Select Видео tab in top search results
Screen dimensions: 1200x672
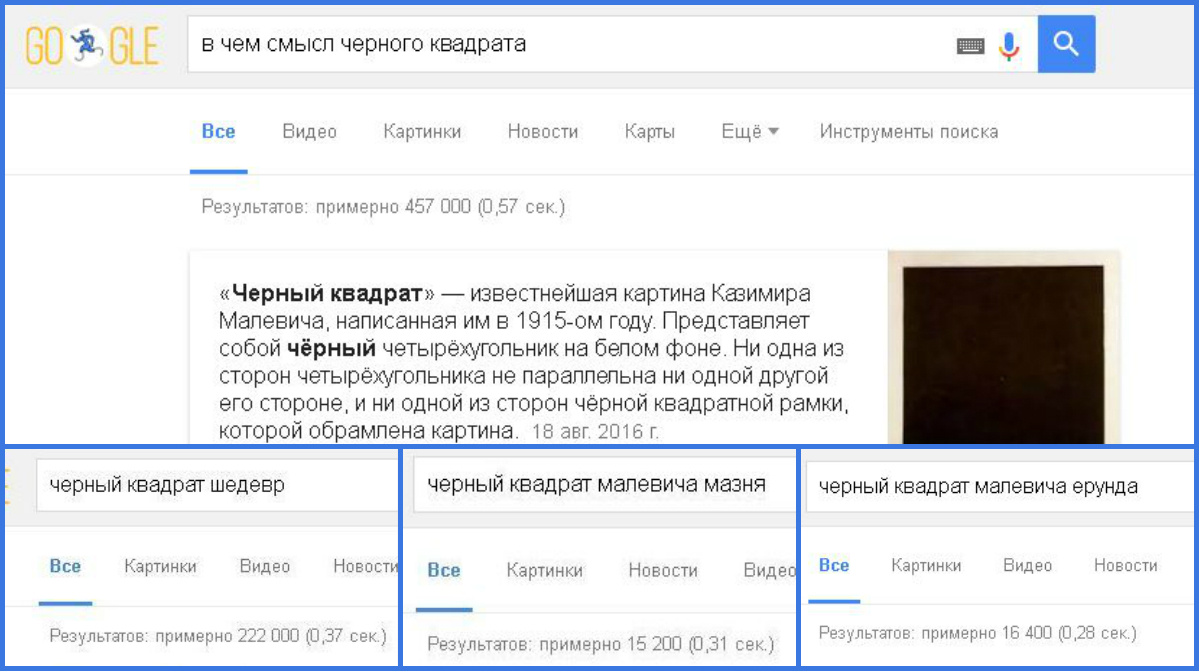tap(309, 132)
